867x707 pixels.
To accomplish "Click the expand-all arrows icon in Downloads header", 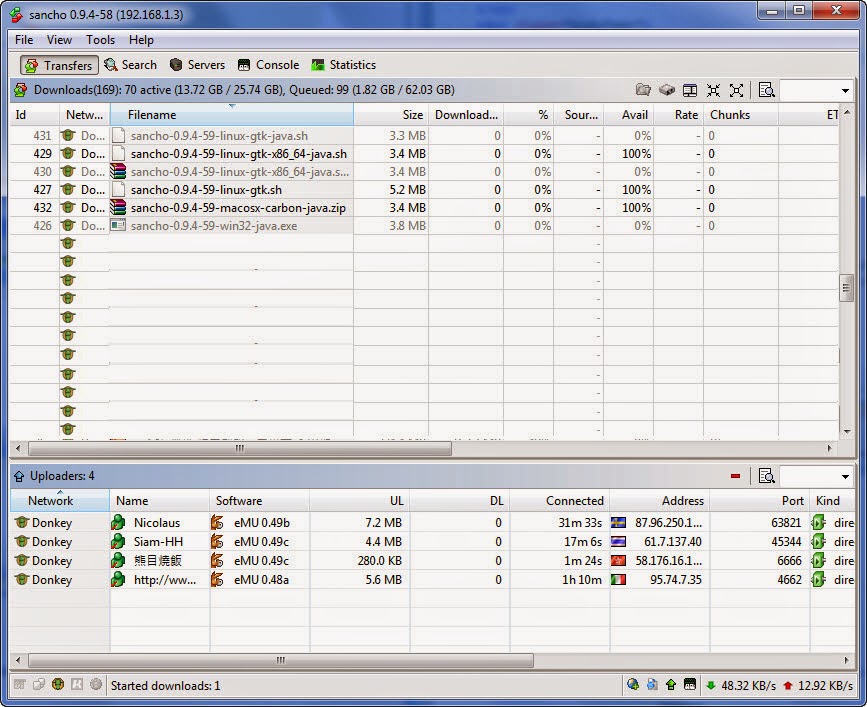I will (x=737, y=90).
